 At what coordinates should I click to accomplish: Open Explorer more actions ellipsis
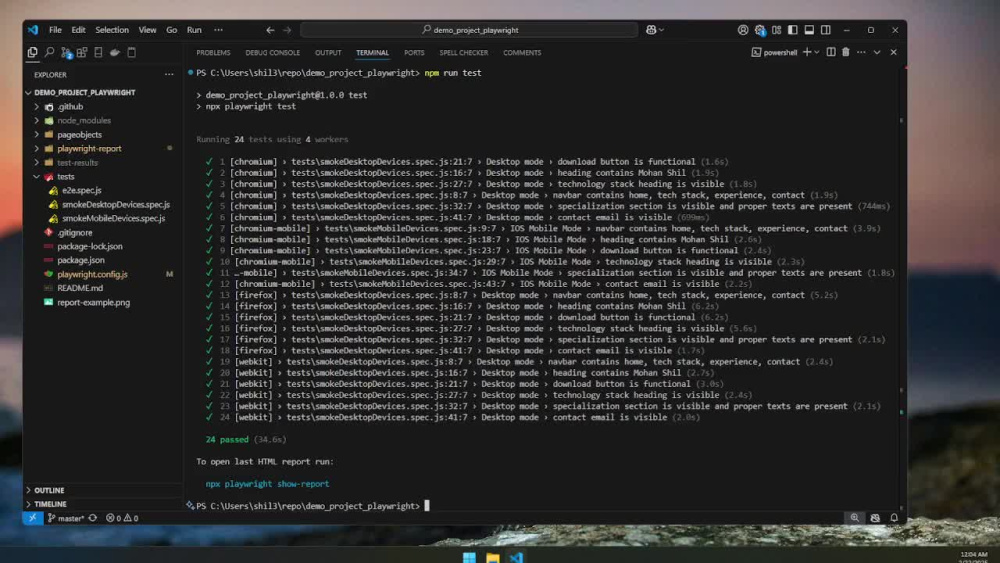pyautogui.click(x=169, y=75)
